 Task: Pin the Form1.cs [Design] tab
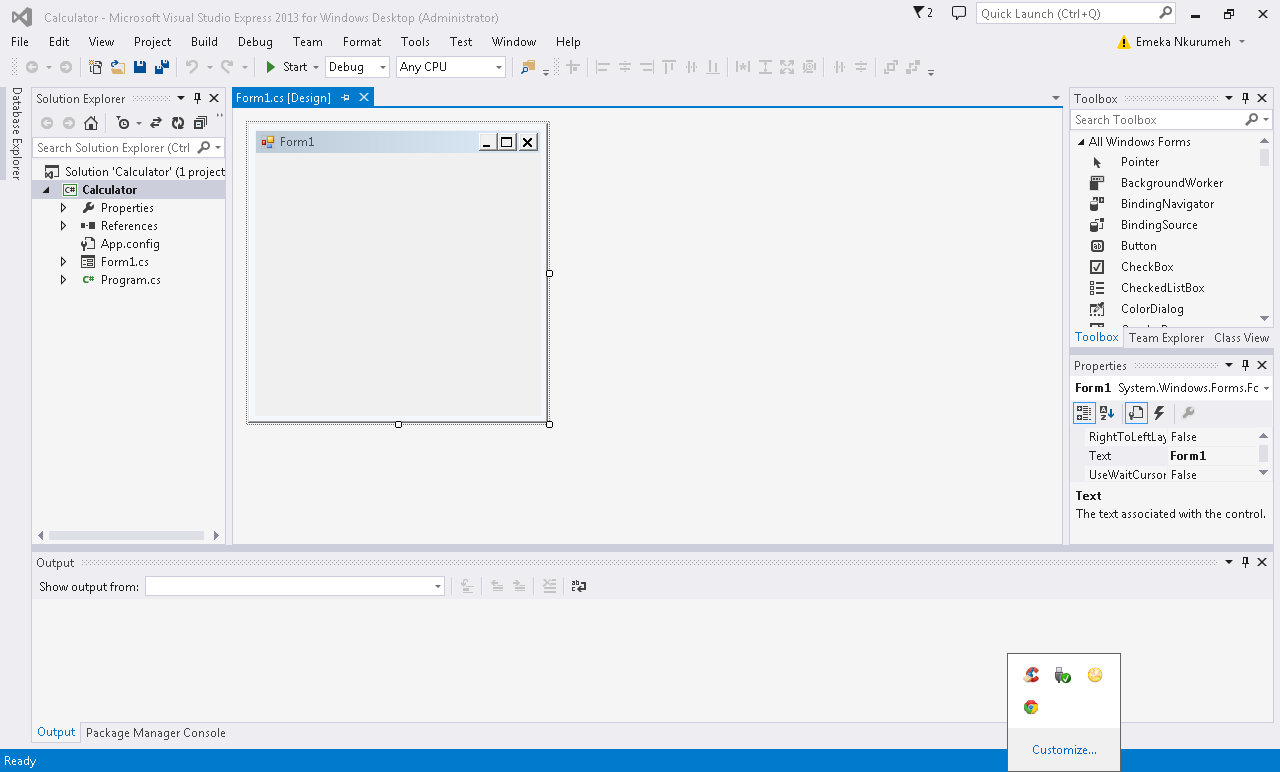coord(346,97)
